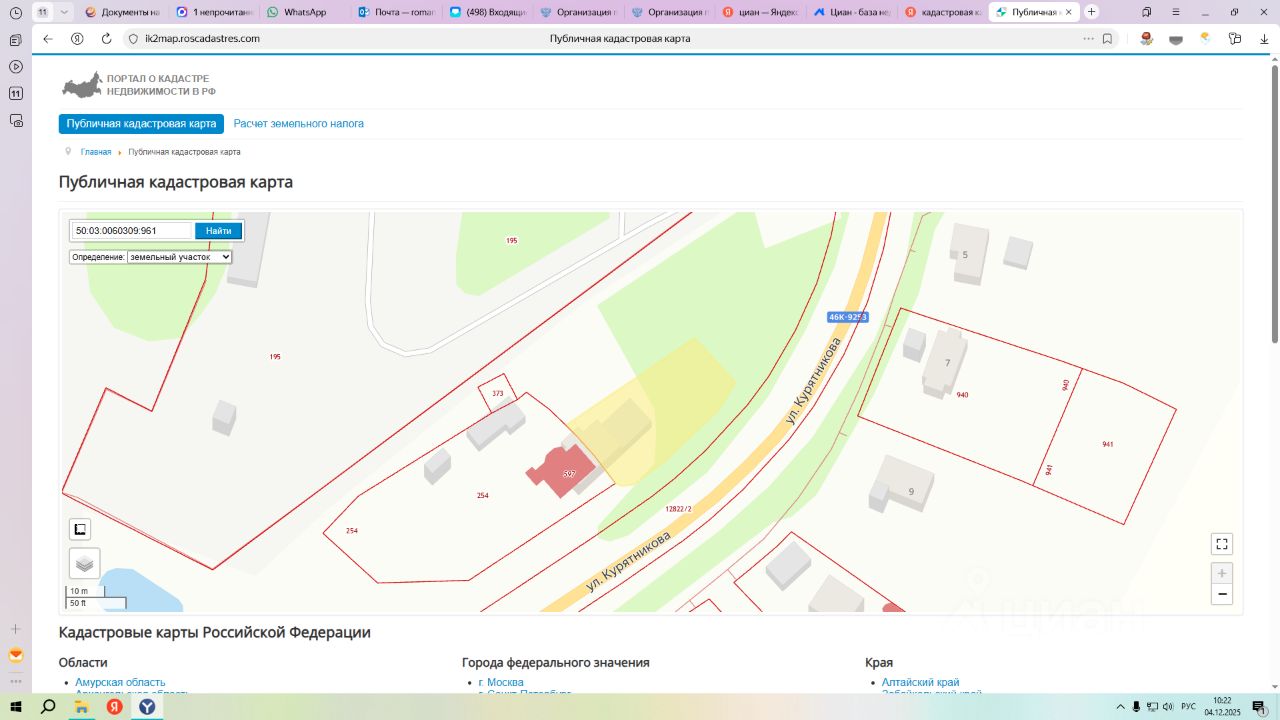
Task: Open г. Москва link
Action: (x=501, y=682)
